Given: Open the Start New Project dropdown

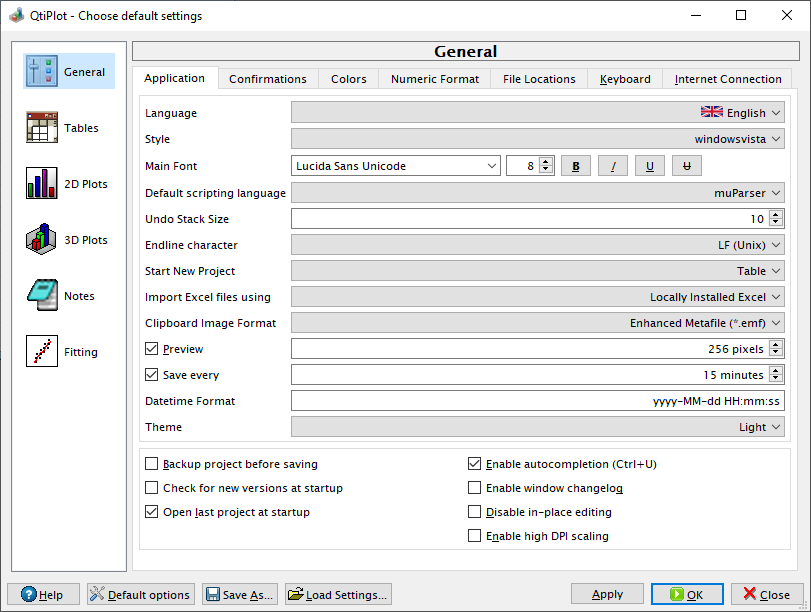Looking at the screenshot, I should pos(537,271).
